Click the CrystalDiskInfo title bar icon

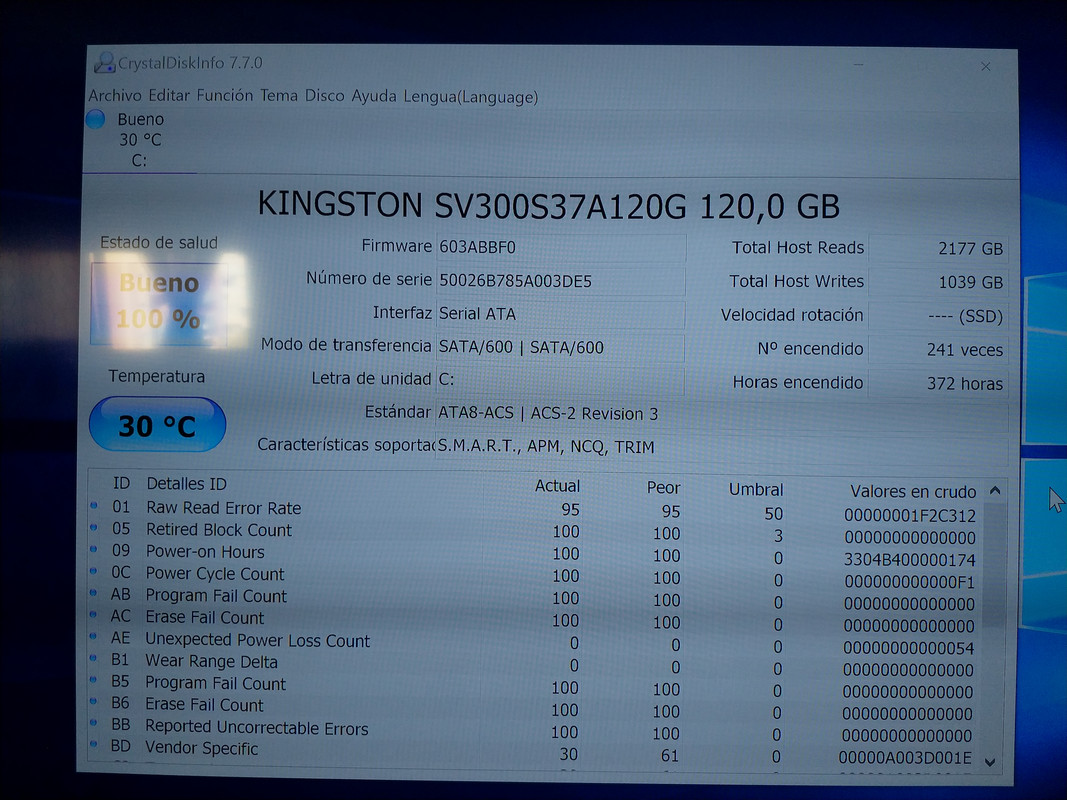(x=104, y=63)
